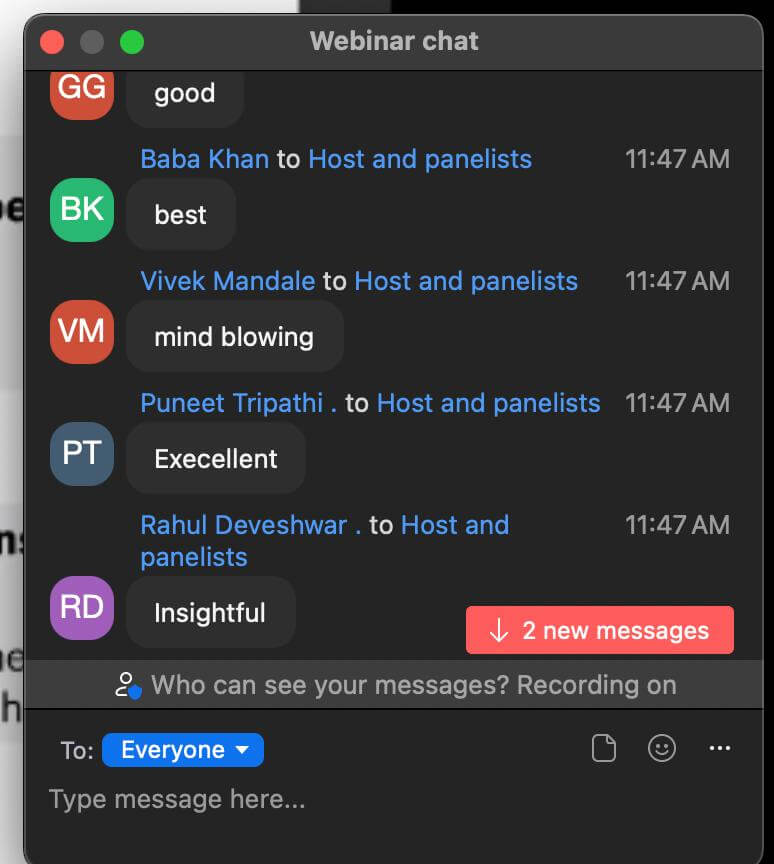This screenshot has width=774, height=864.
Task: Jump to 2 new messages
Action: click(600, 630)
